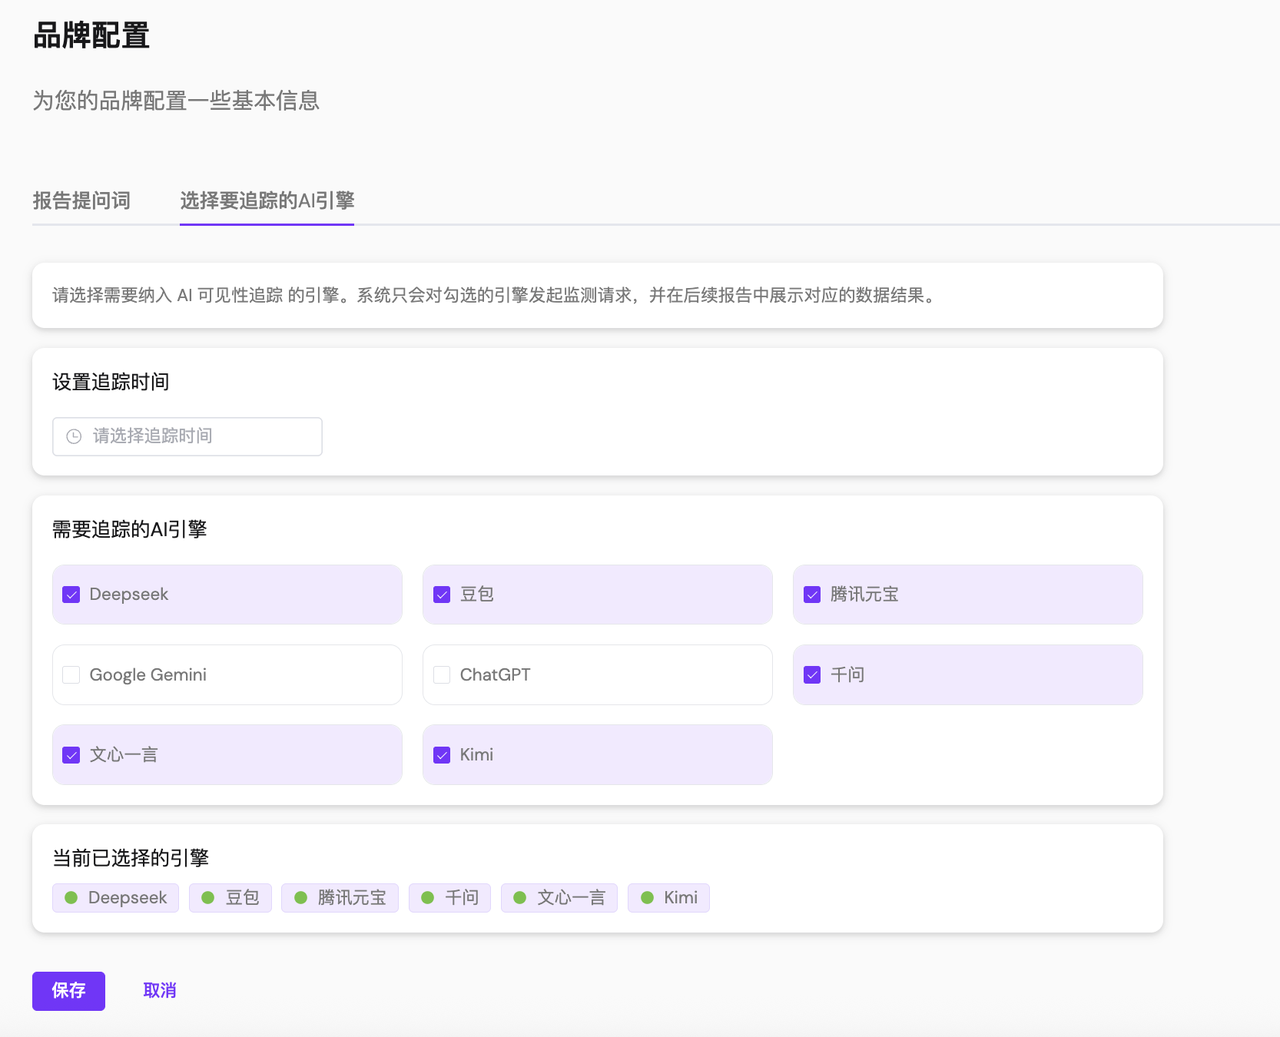The width and height of the screenshot is (1280, 1037).
Task: Uncheck the Deepseek engine
Action: (70, 594)
